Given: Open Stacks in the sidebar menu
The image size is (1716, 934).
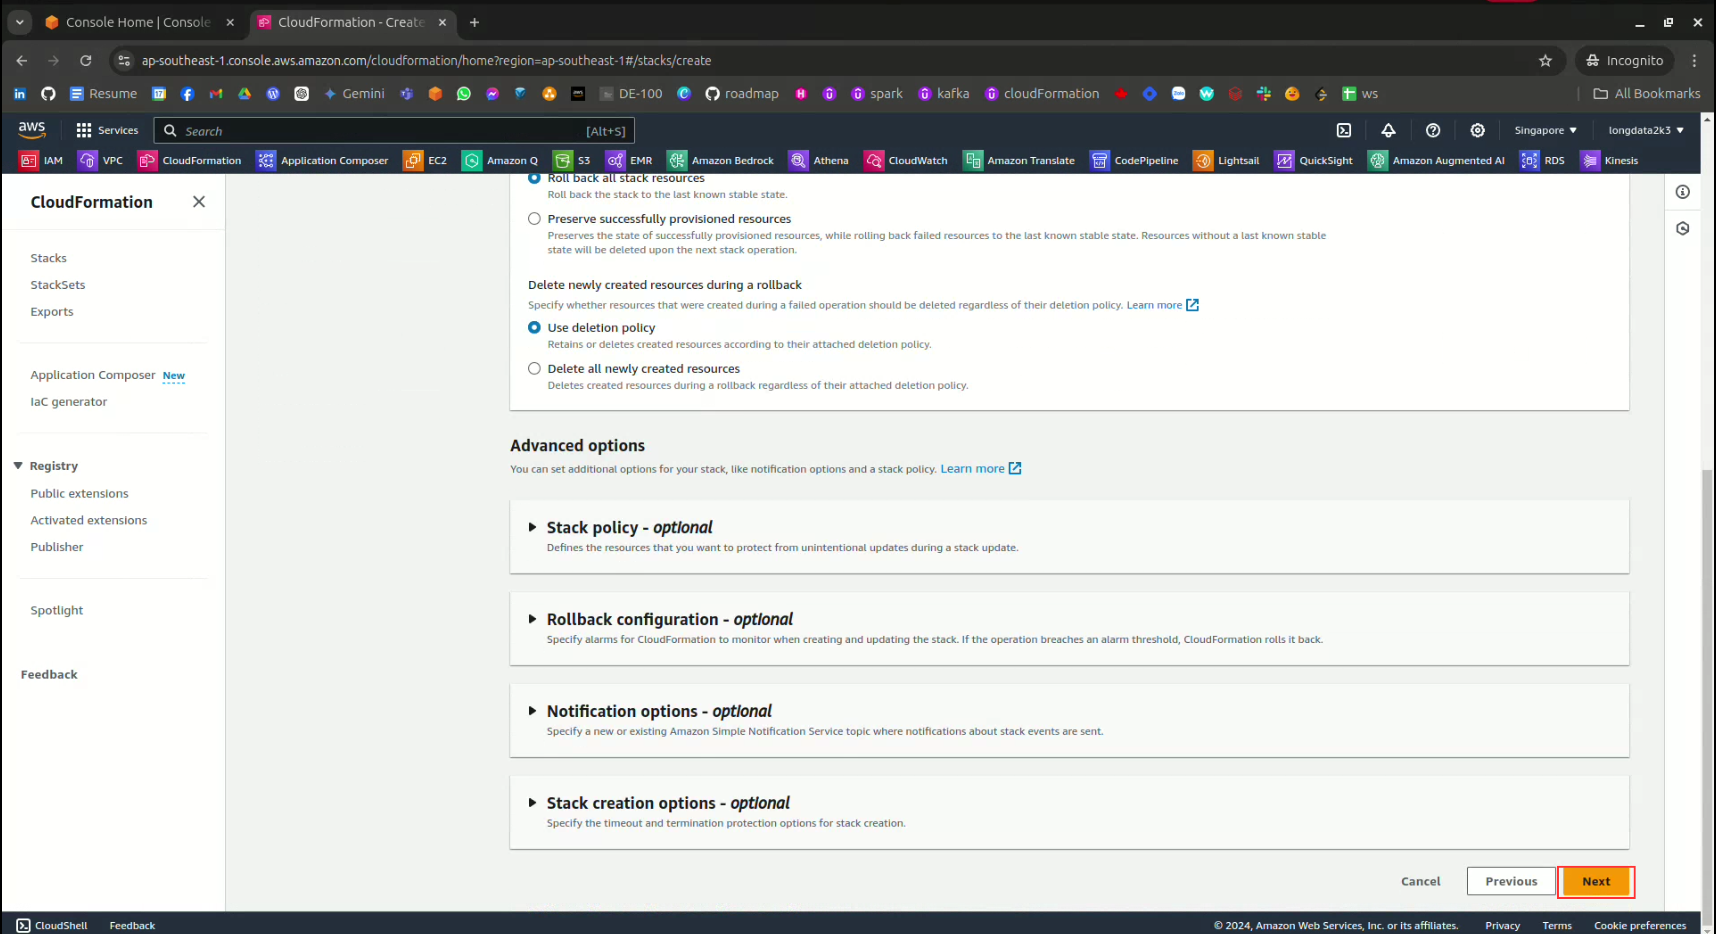Looking at the screenshot, I should pos(48,258).
